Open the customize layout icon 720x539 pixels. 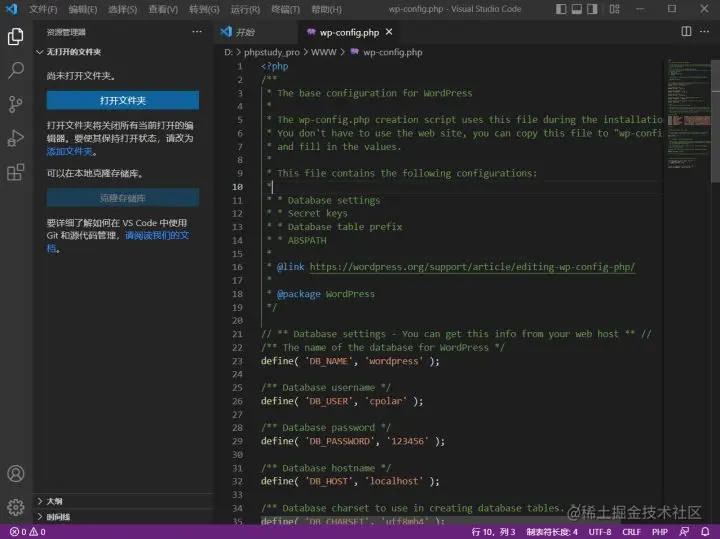pyautogui.click(x=614, y=9)
